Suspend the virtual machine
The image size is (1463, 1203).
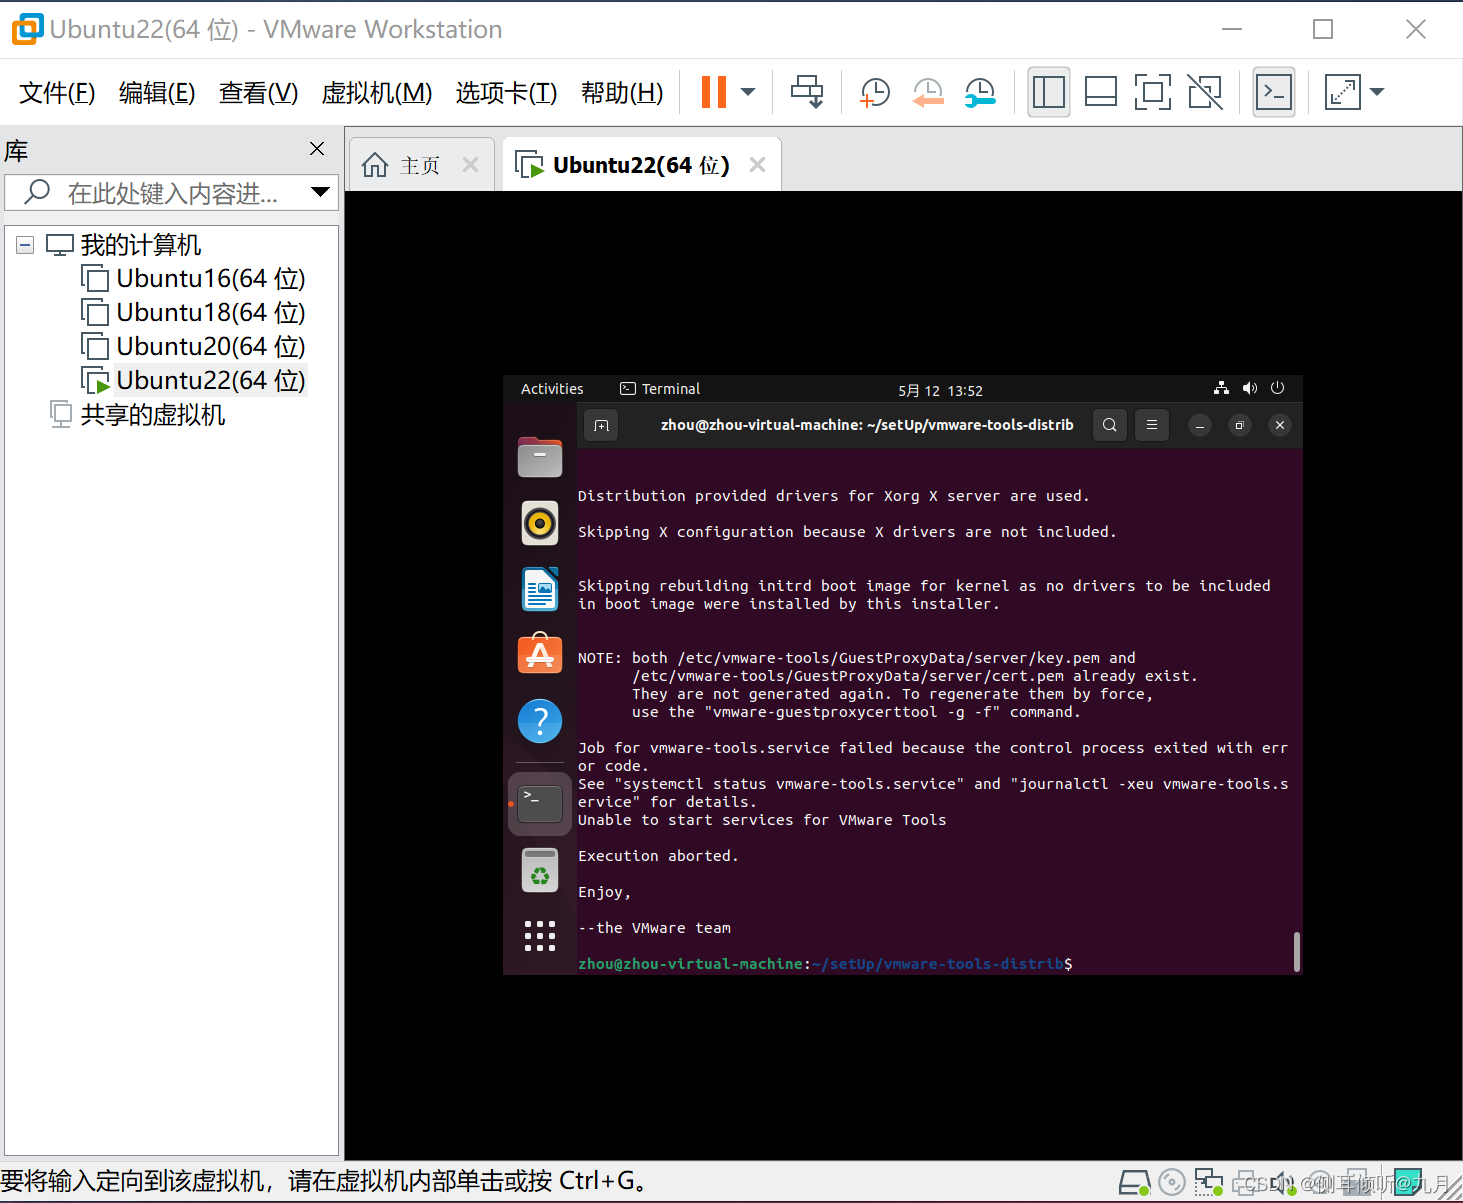(714, 91)
